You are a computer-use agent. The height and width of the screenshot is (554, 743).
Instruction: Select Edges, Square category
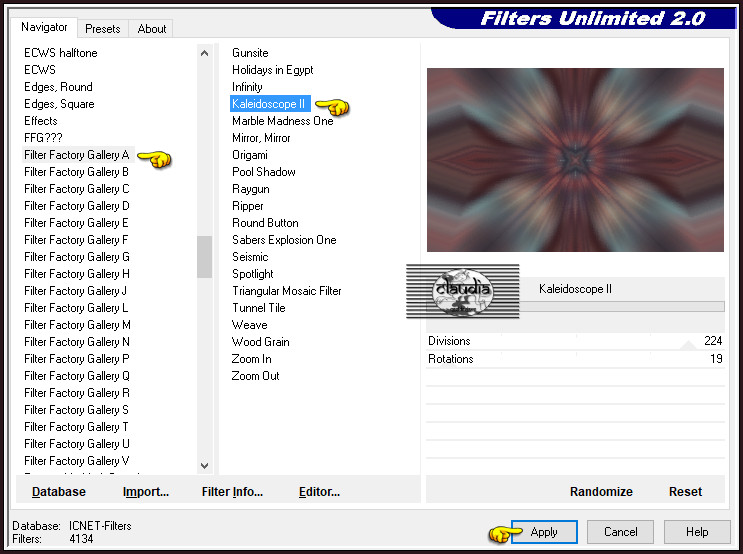[59, 104]
